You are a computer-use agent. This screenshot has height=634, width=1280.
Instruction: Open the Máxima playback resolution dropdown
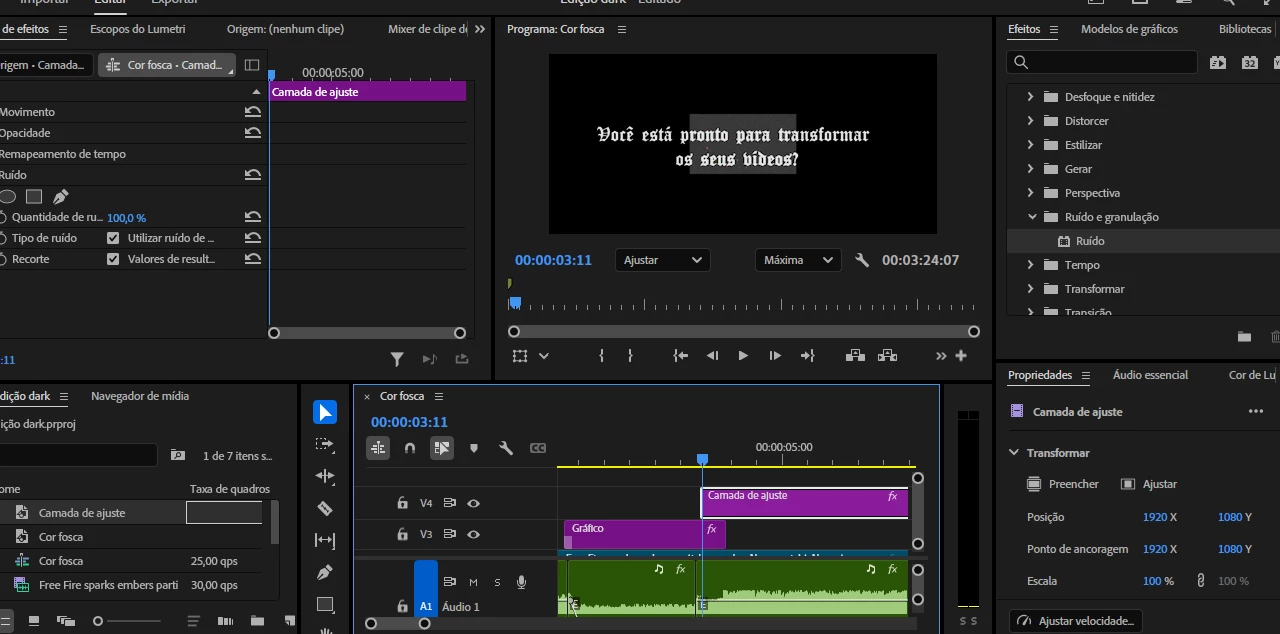pyautogui.click(x=797, y=260)
